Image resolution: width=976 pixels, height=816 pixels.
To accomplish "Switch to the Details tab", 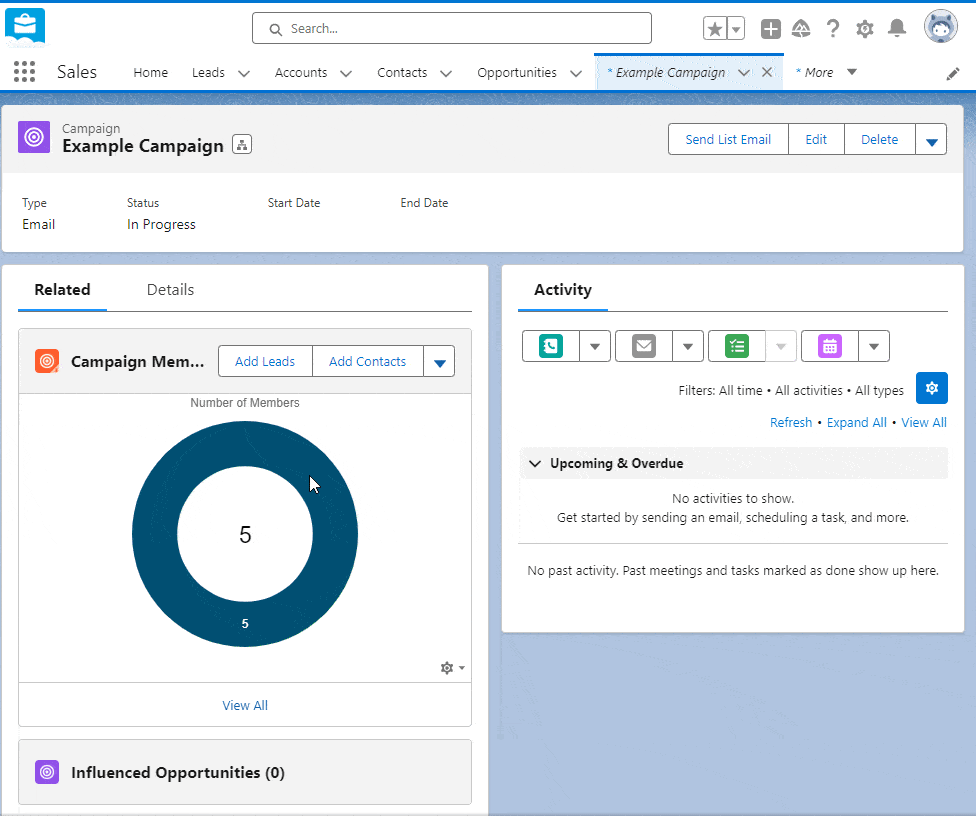I will point(171,289).
